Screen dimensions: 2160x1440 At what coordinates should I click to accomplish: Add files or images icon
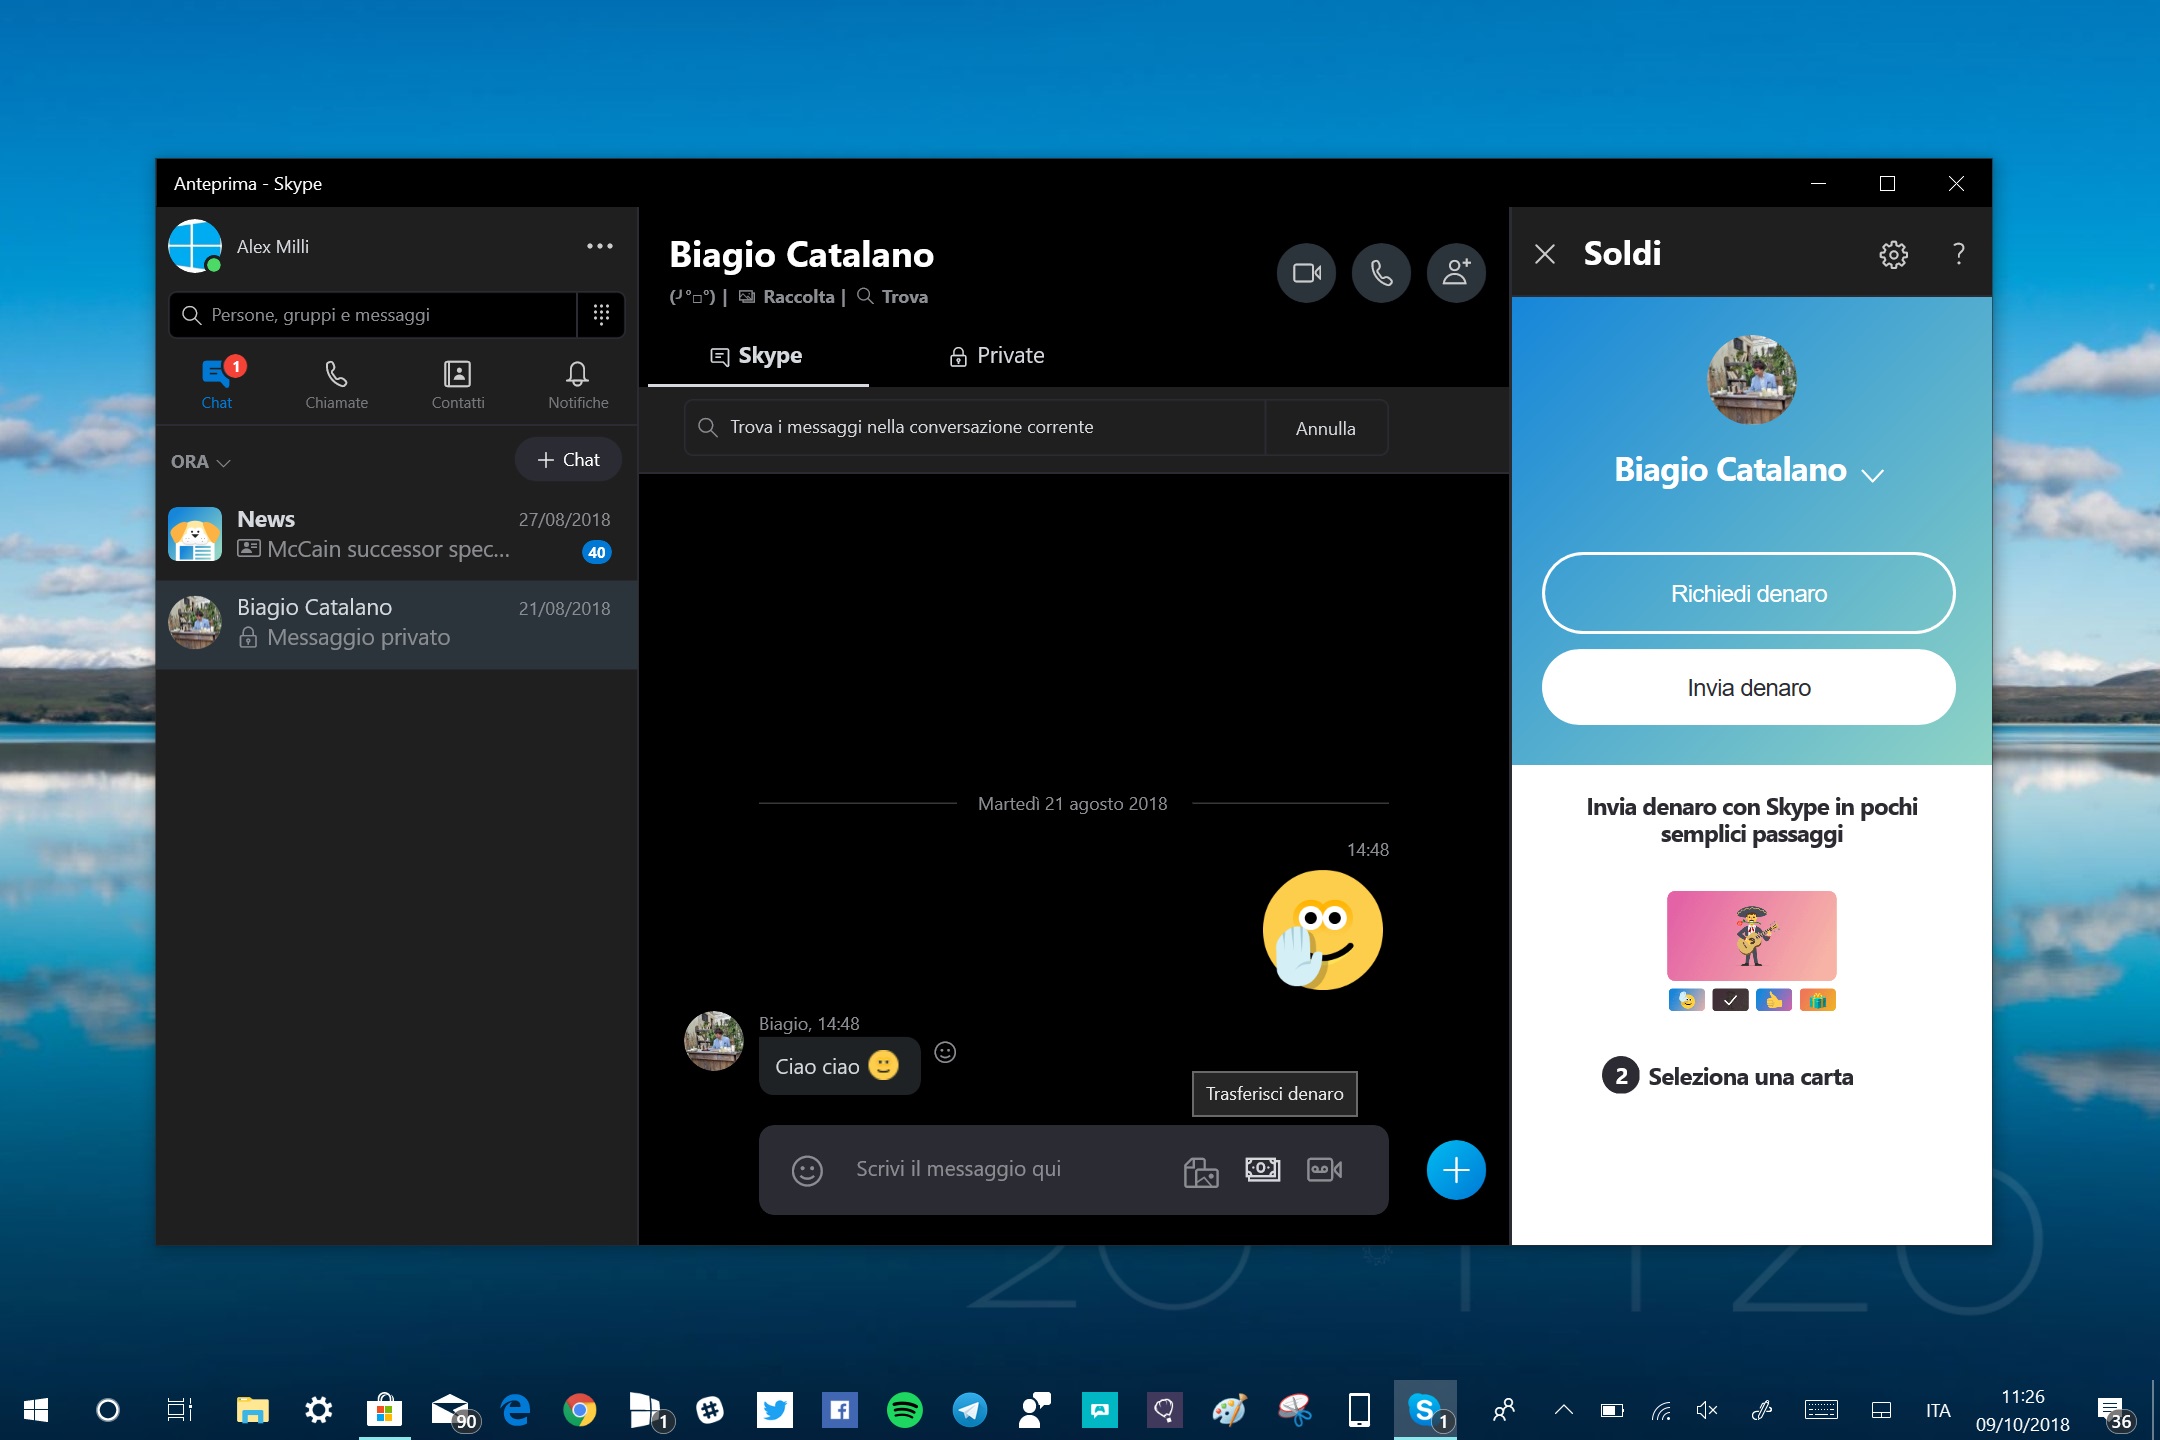[x=1201, y=1171]
